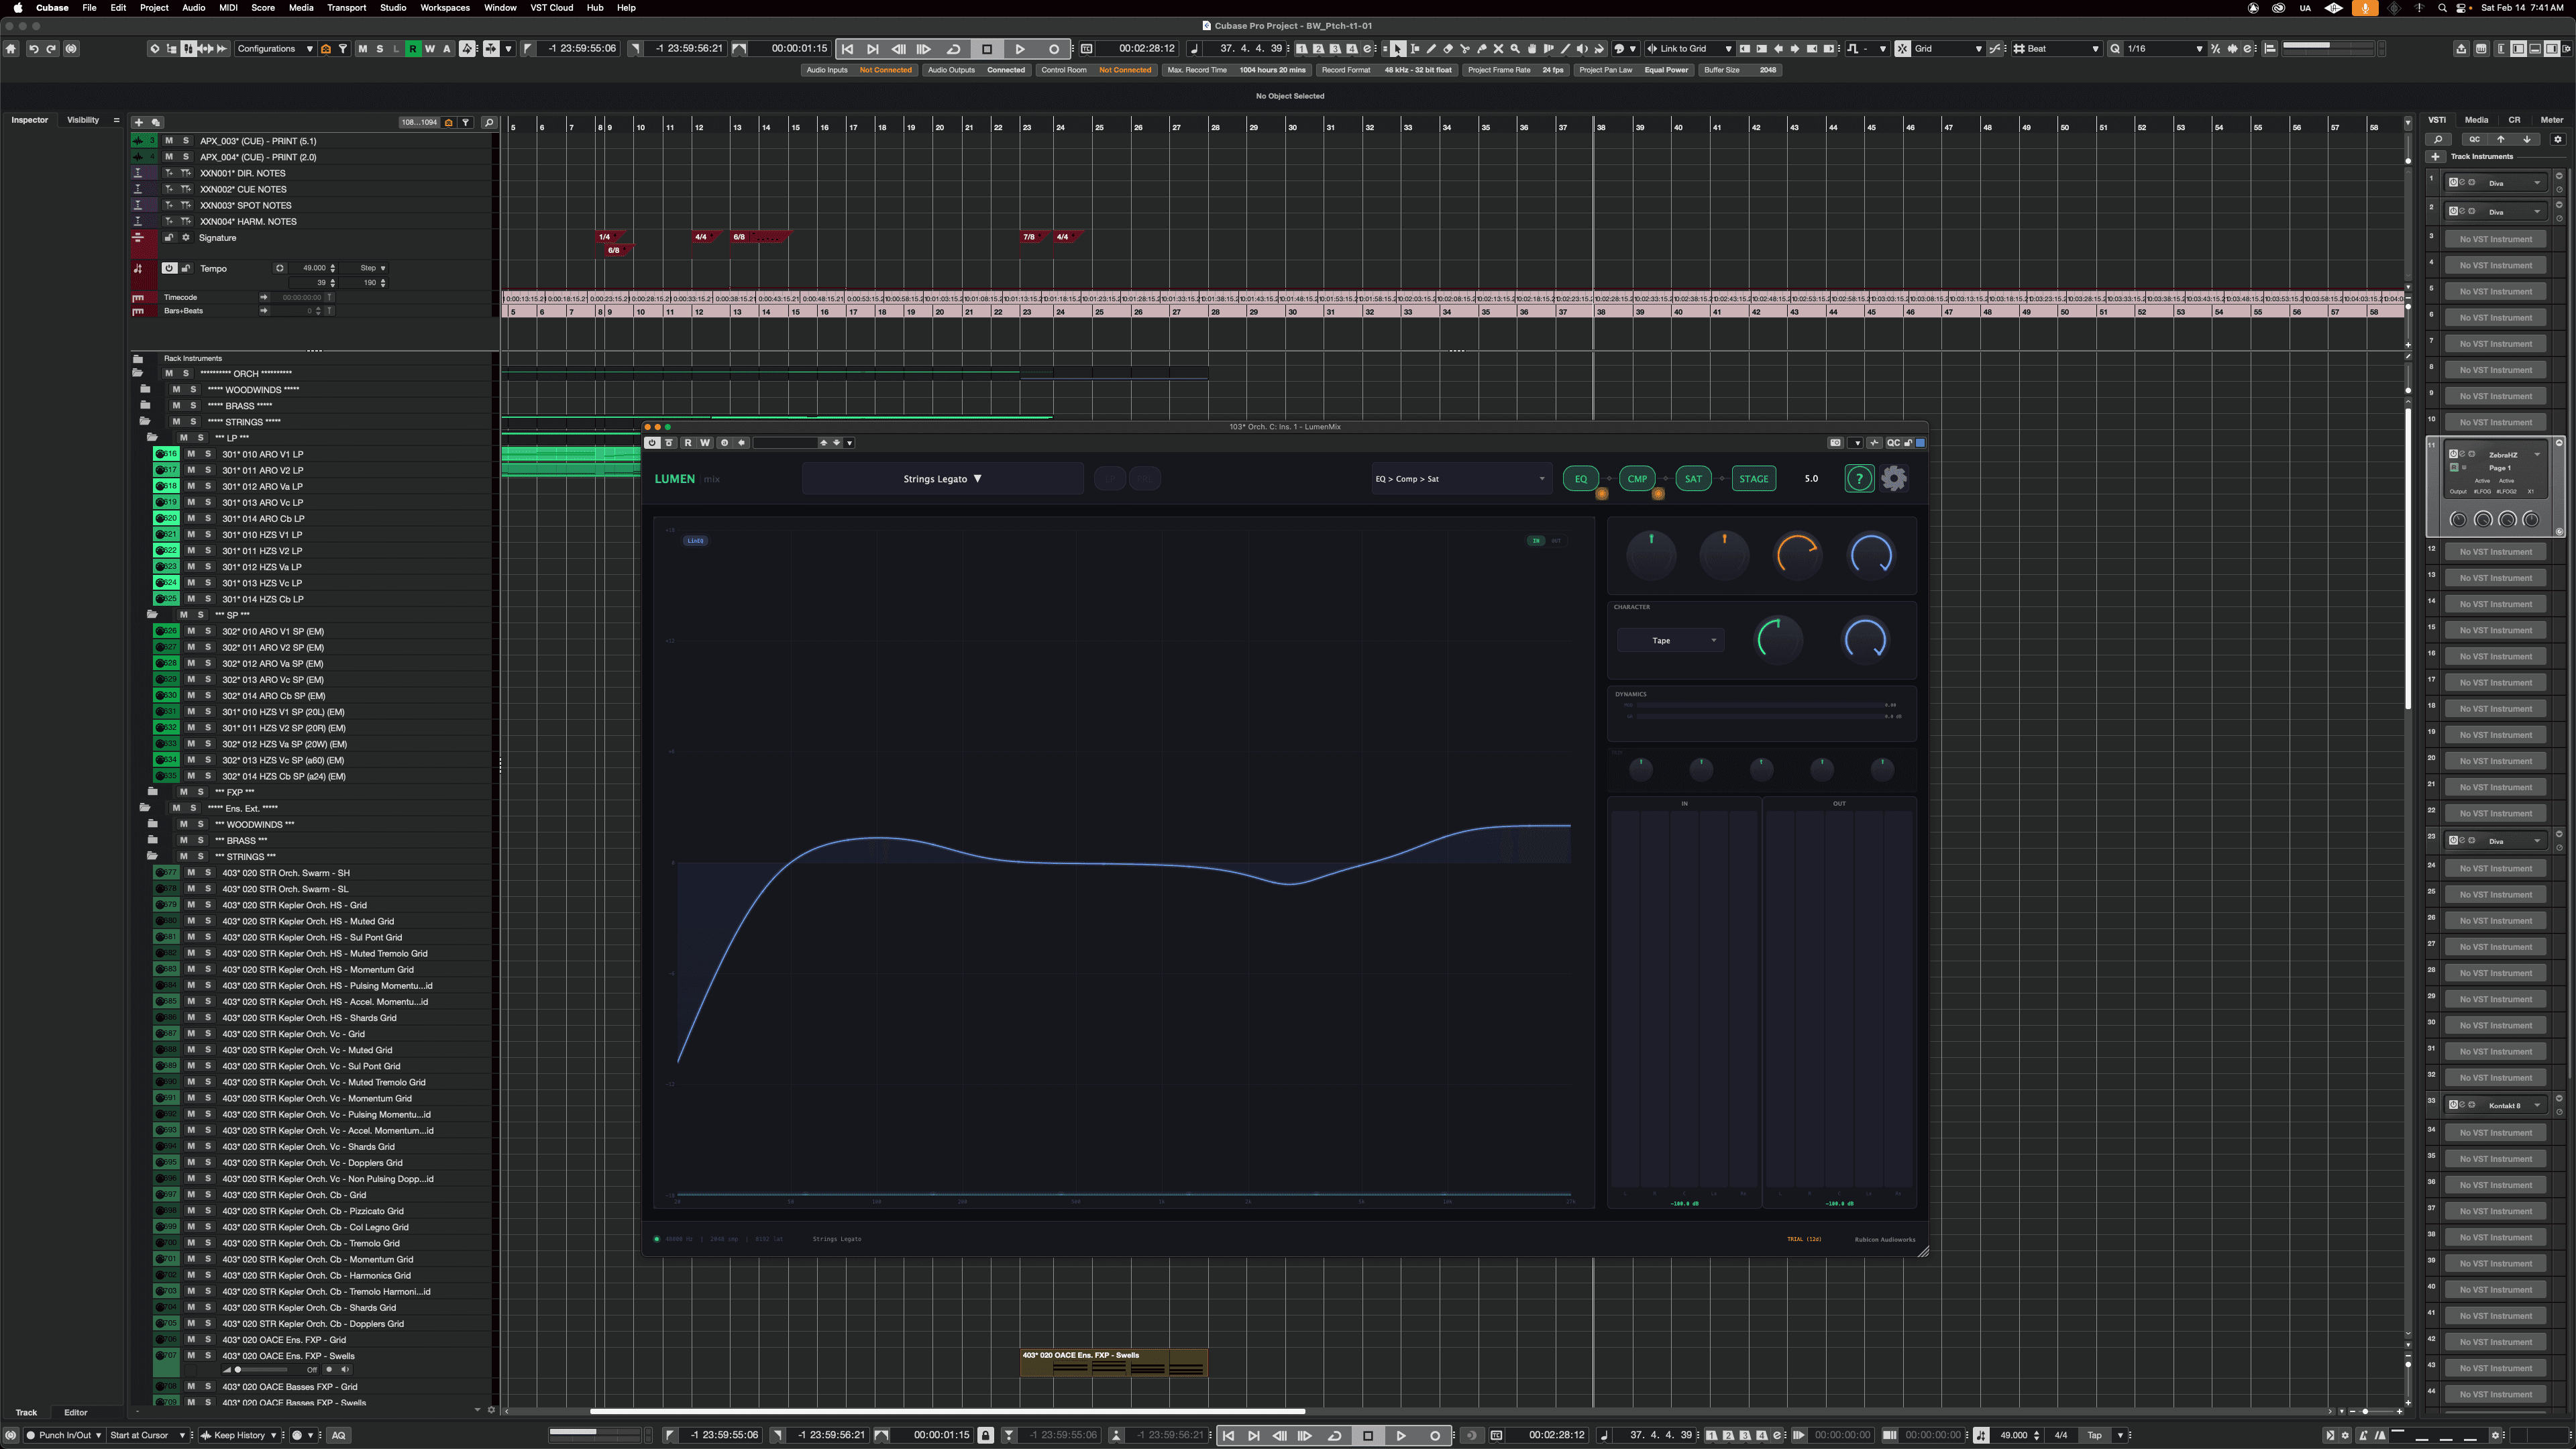Screen dimensions: 2576x1449
Task: Select the Draw pencil tool
Action: [x=1431, y=49]
